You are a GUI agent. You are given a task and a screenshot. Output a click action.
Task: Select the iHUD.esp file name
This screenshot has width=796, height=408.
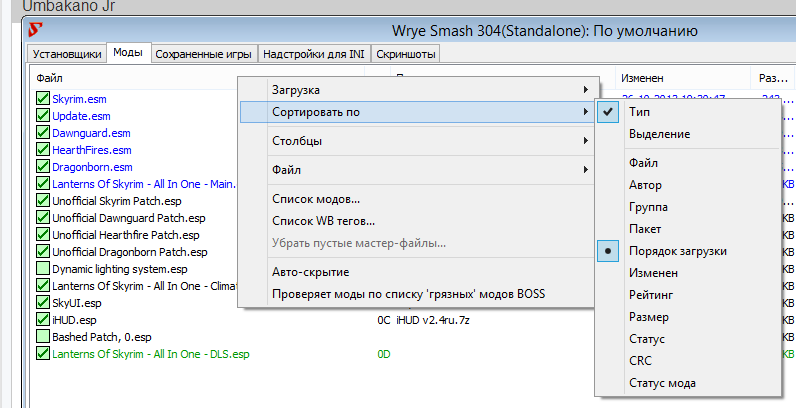(x=74, y=320)
